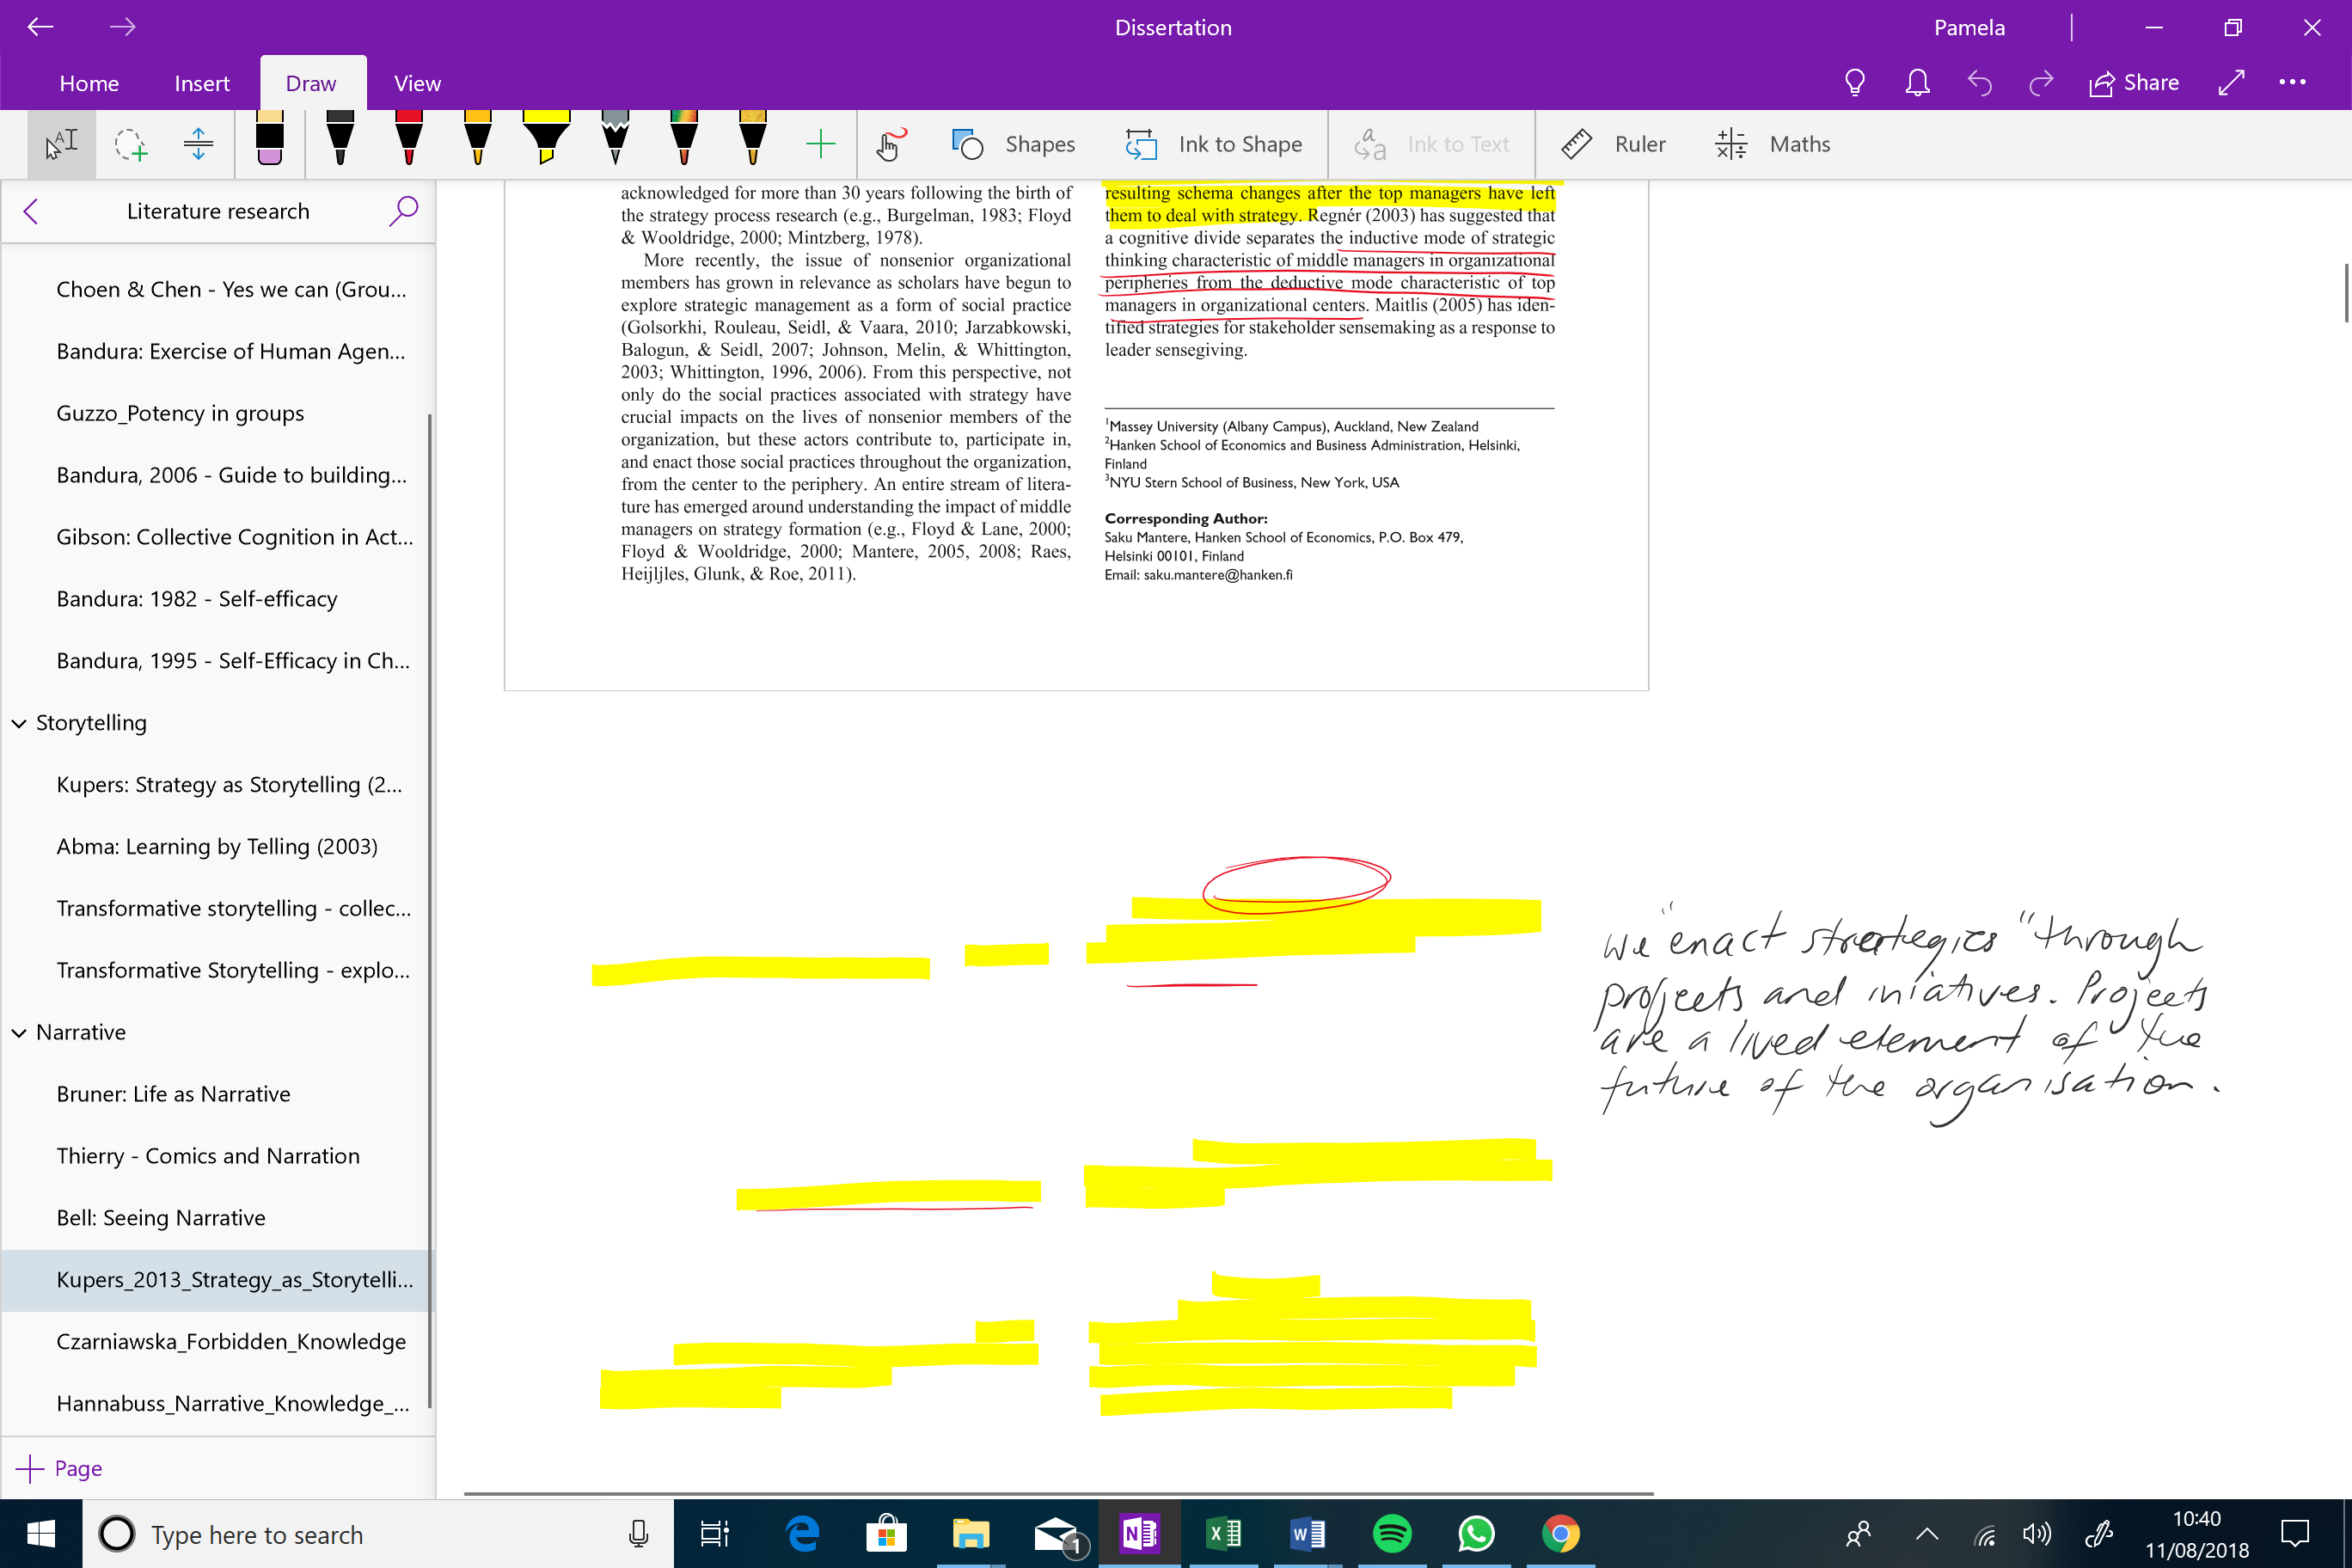Navigate back with the left arrow

(40, 27)
